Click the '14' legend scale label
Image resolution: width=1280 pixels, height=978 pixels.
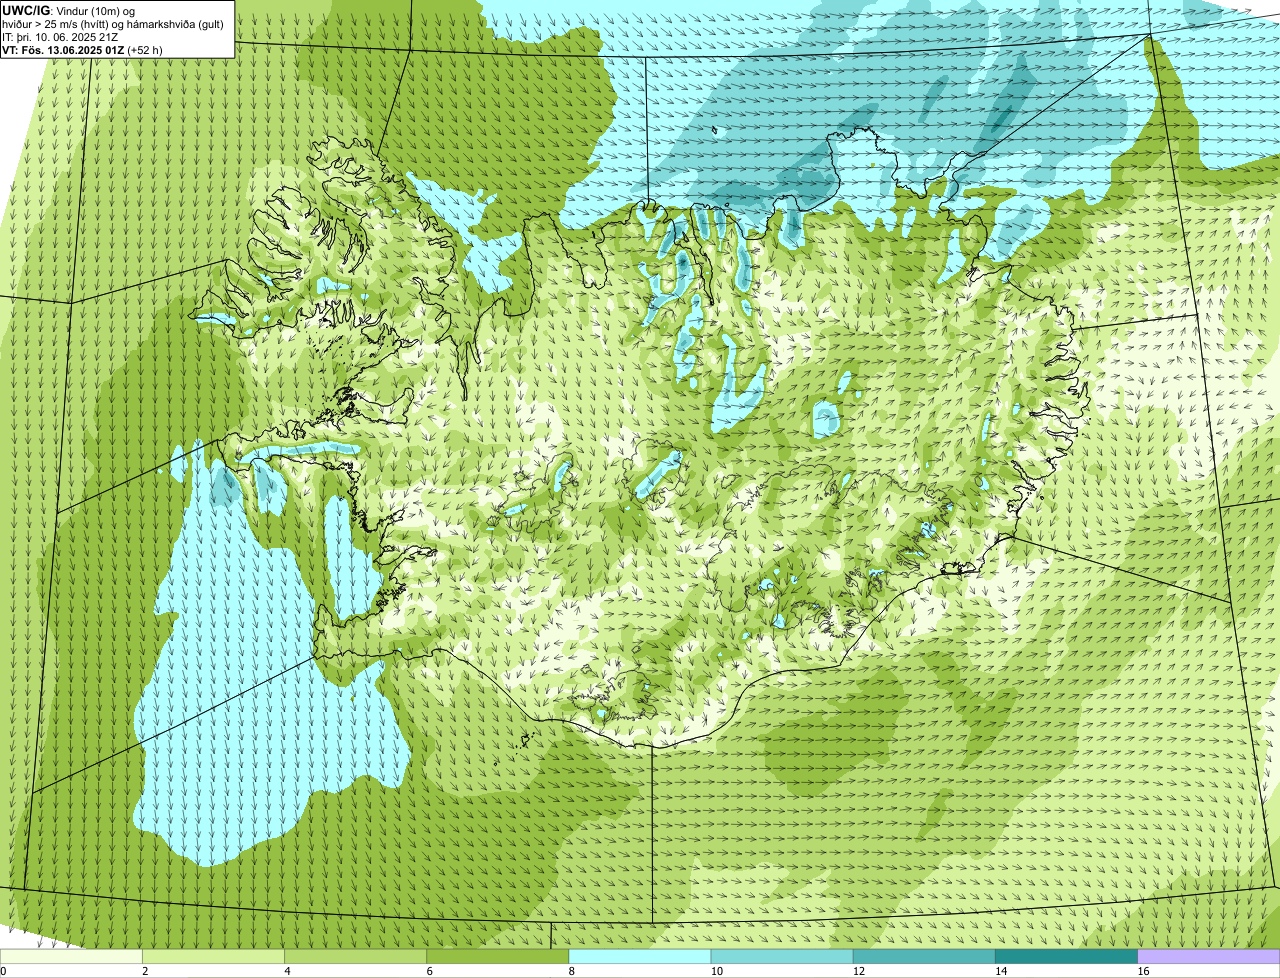coord(1000,971)
